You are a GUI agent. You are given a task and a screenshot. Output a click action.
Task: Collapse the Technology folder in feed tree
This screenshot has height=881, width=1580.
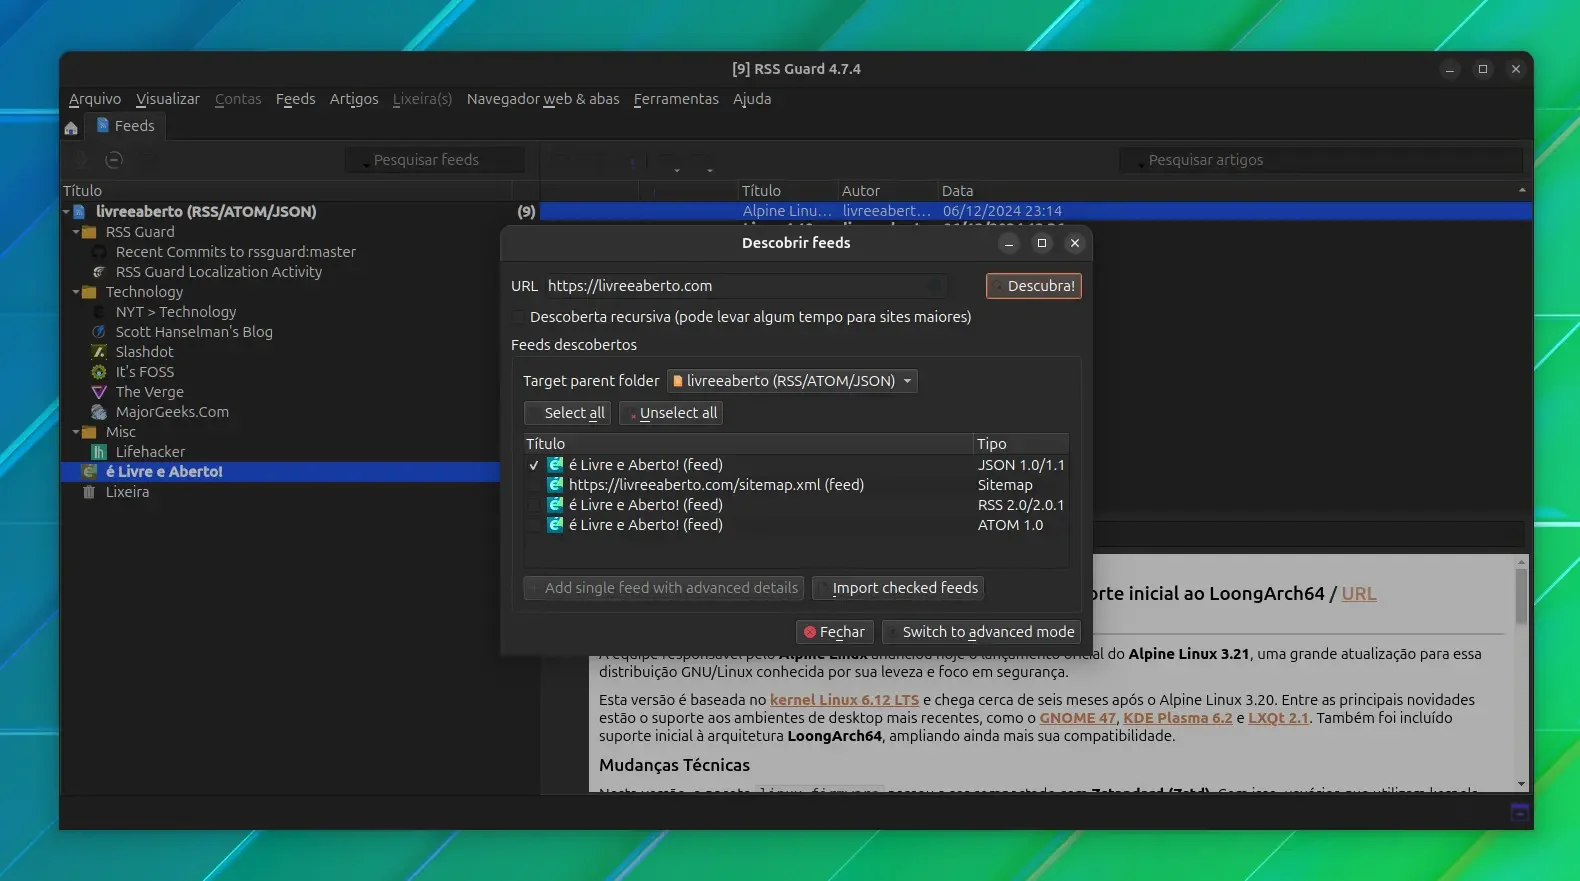(x=76, y=293)
